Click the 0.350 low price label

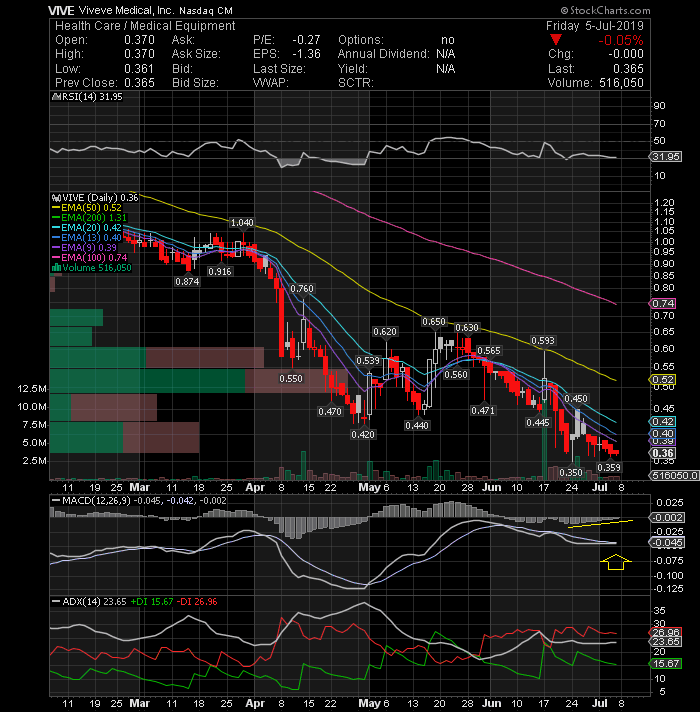(571, 473)
